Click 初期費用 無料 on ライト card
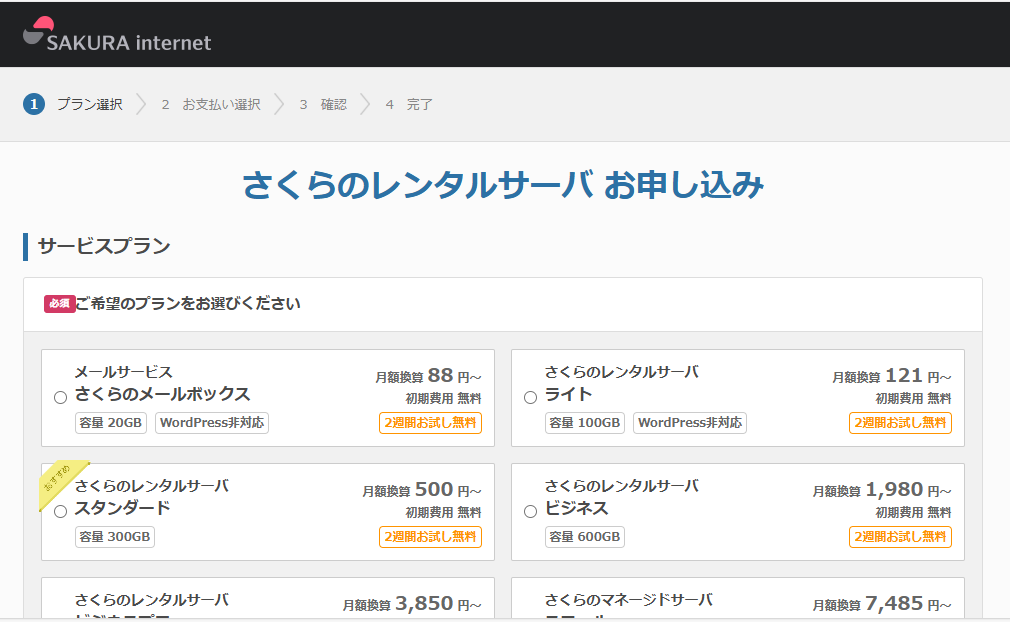The height and width of the screenshot is (622, 1010). tap(913, 399)
